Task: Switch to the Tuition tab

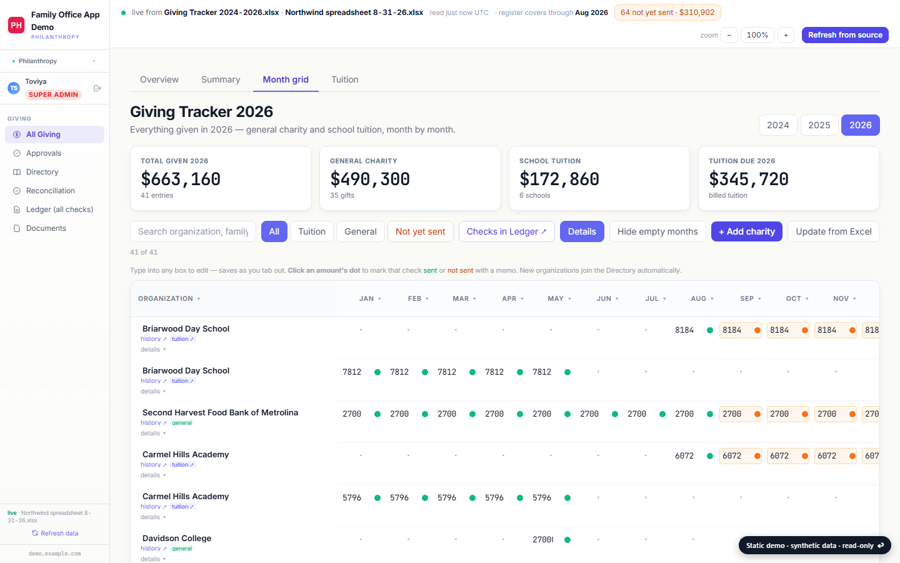Action: coord(344,80)
